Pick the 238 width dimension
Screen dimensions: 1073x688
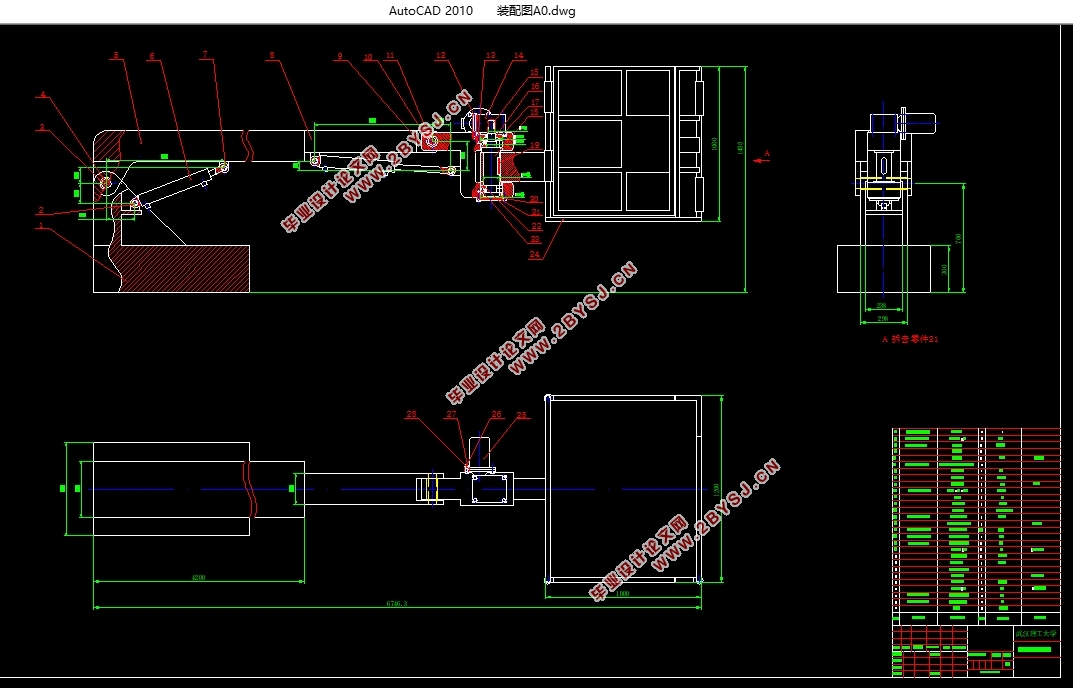881,306
